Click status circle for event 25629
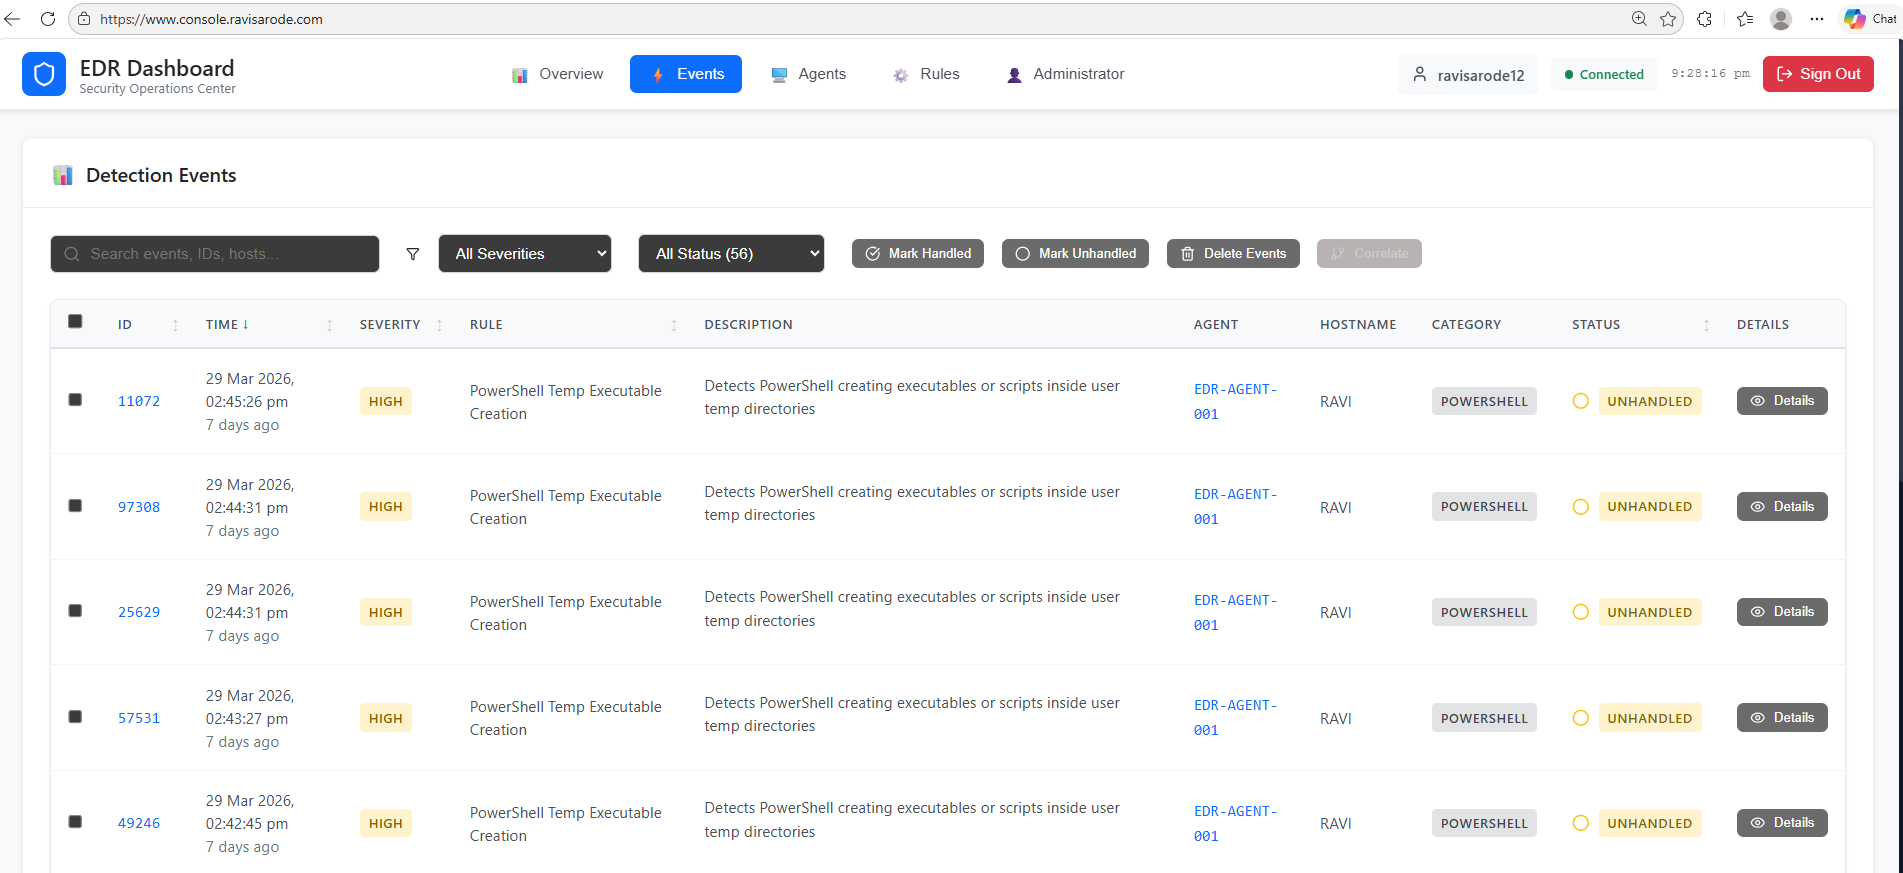 (x=1581, y=612)
